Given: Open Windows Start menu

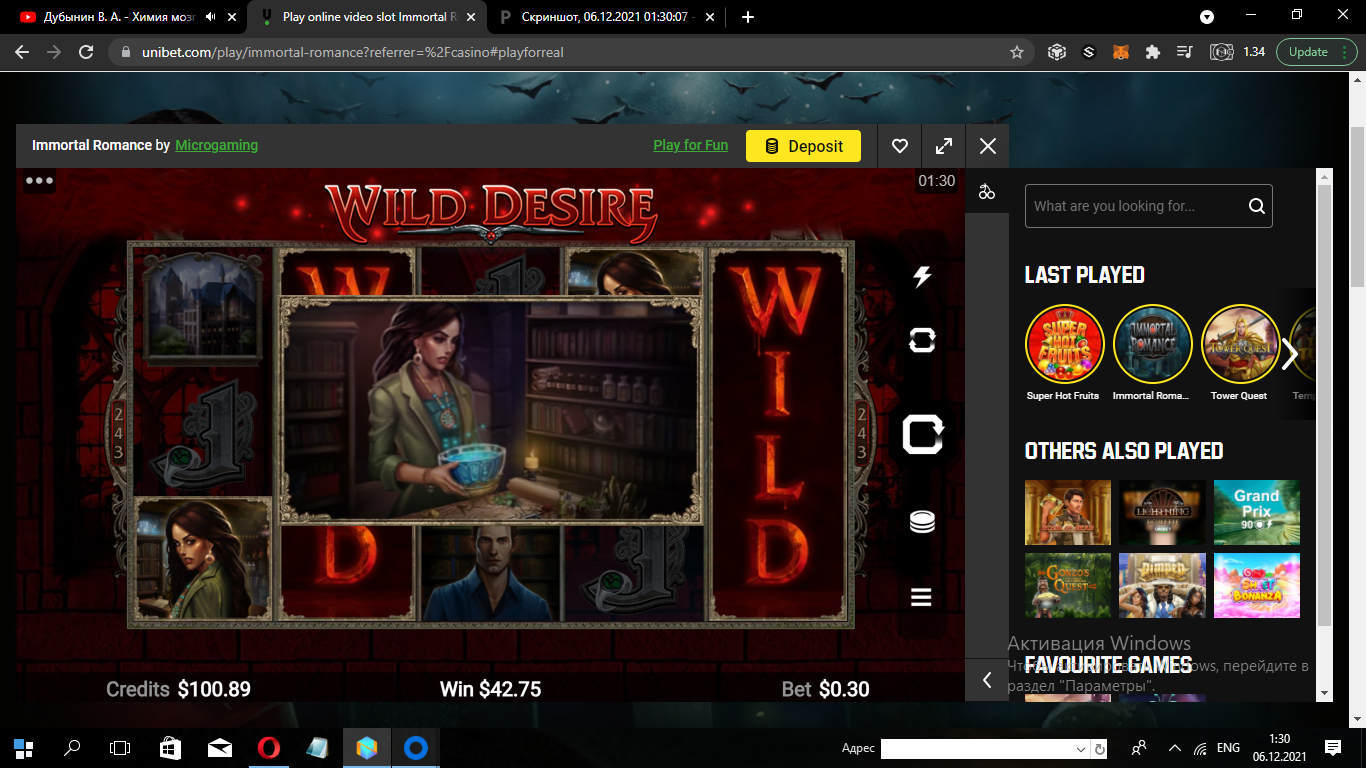Looking at the screenshot, I should point(24,747).
